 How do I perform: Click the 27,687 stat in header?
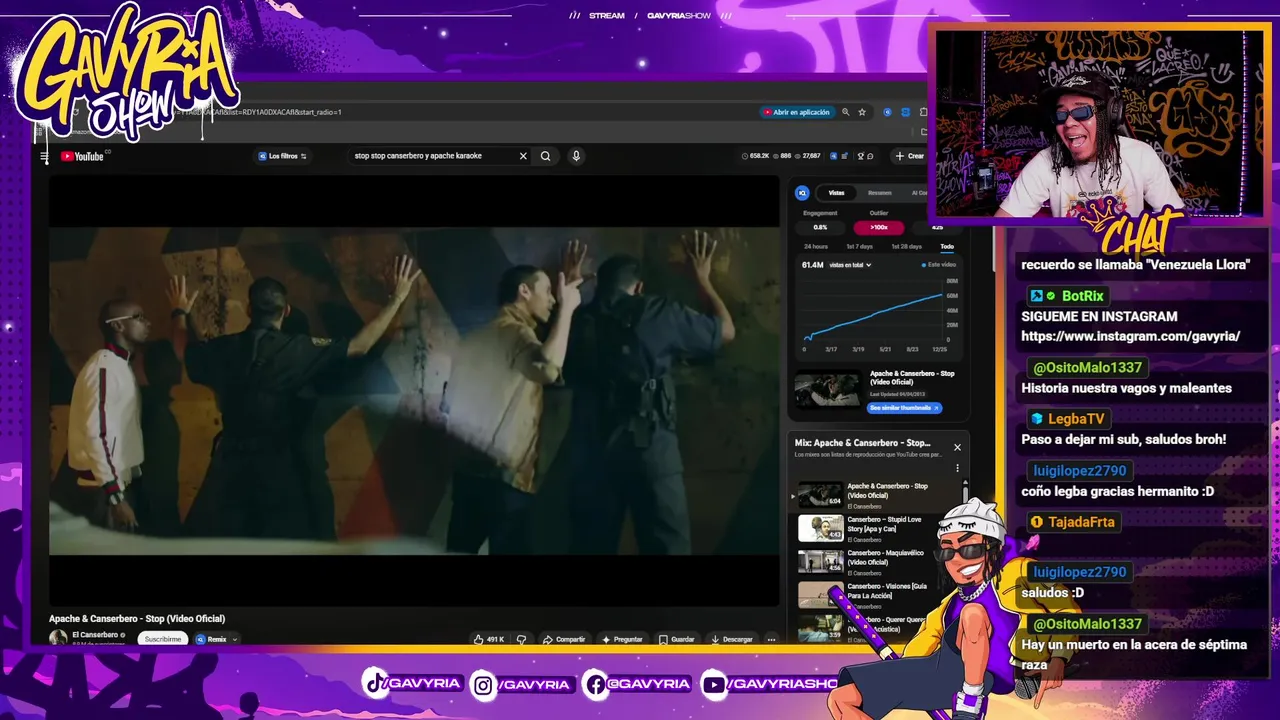[x=807, y=156]
